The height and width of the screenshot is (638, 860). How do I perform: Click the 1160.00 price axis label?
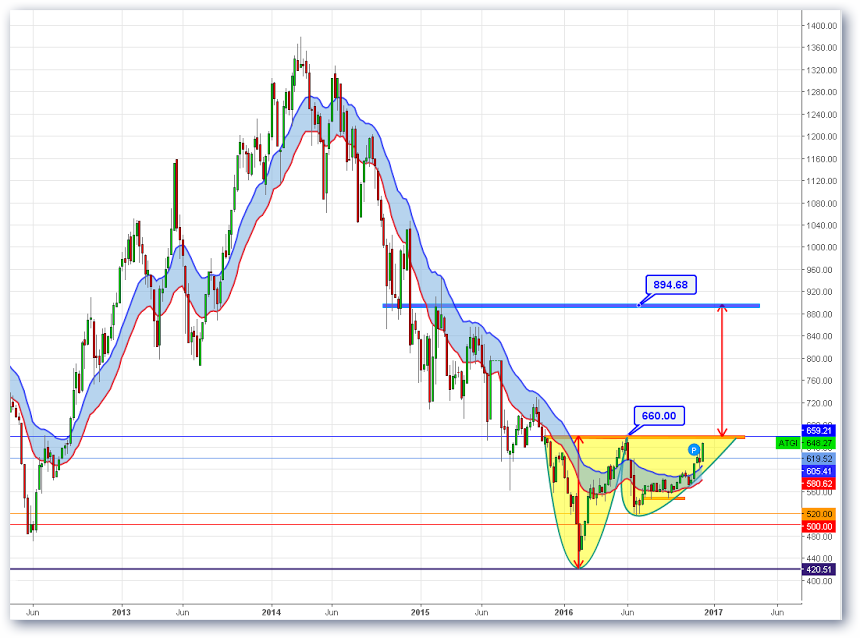pyautogui.click(x=821, y=159)
